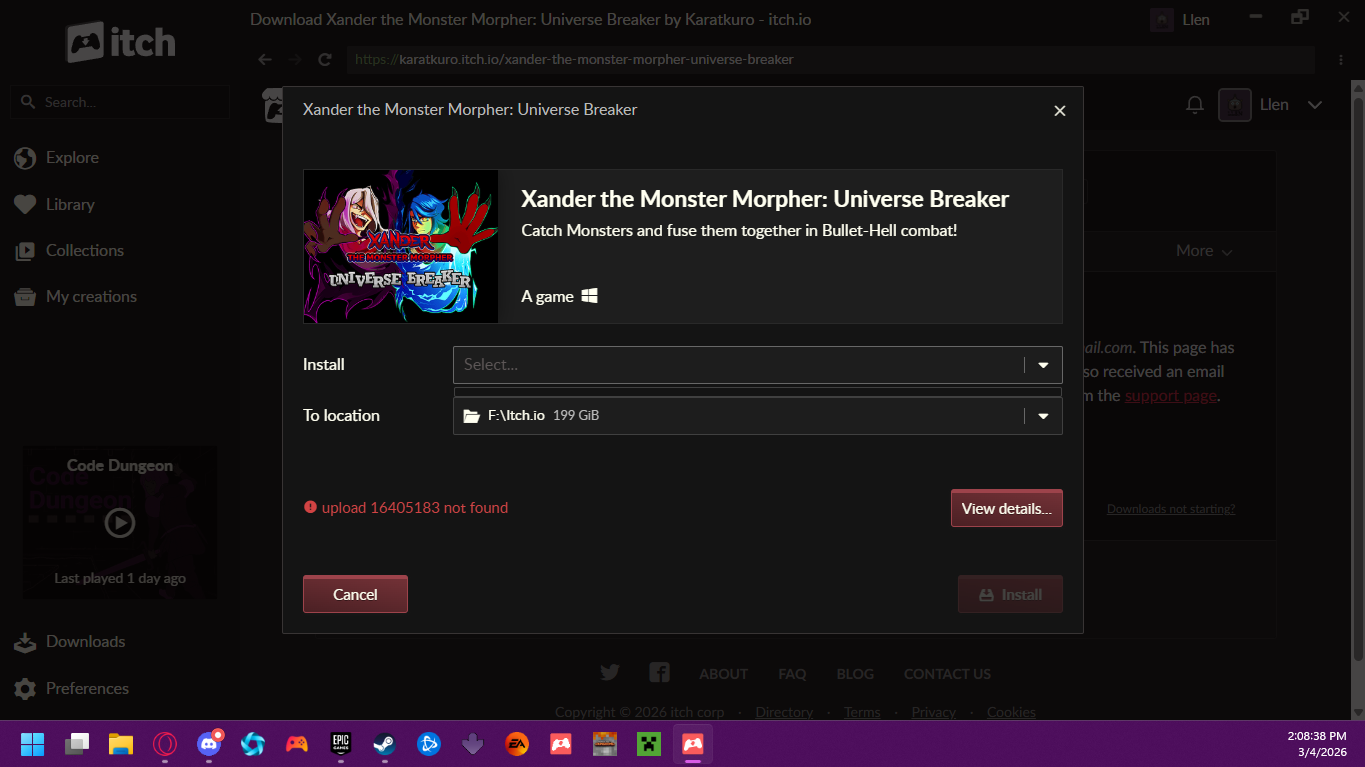Image resolution: width=1365 pixels, height=767 pixels.
Task: Click the Llen profile in the title bar
Action: (1180, 19)
